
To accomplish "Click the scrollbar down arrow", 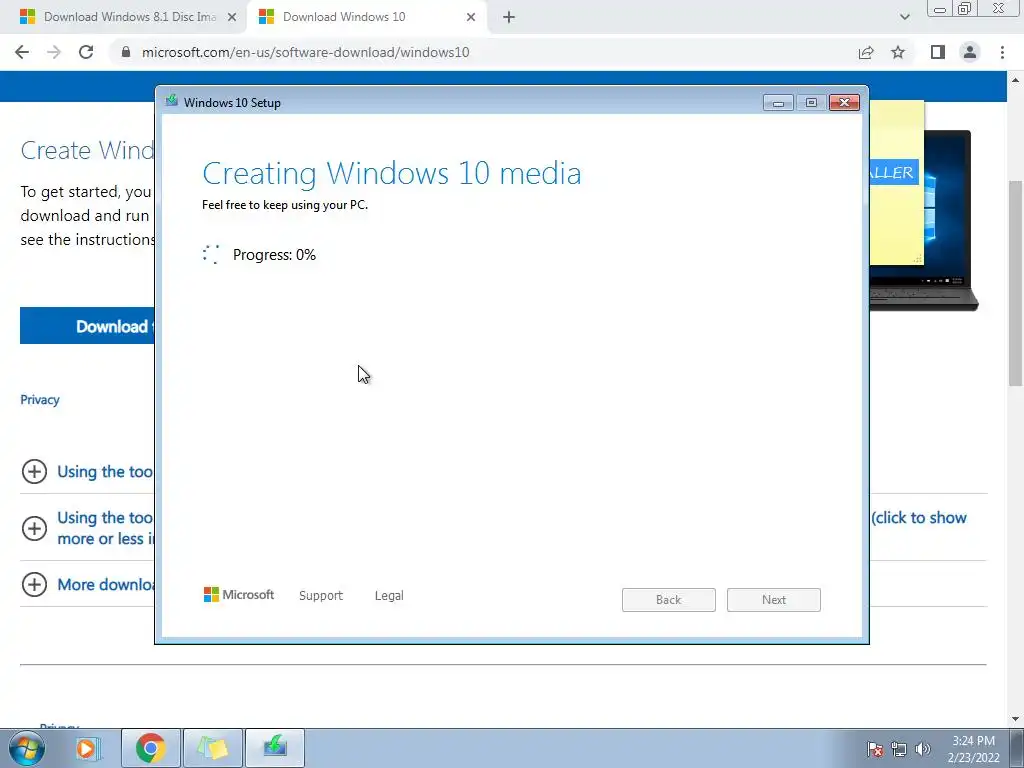I will [1016, 719].
